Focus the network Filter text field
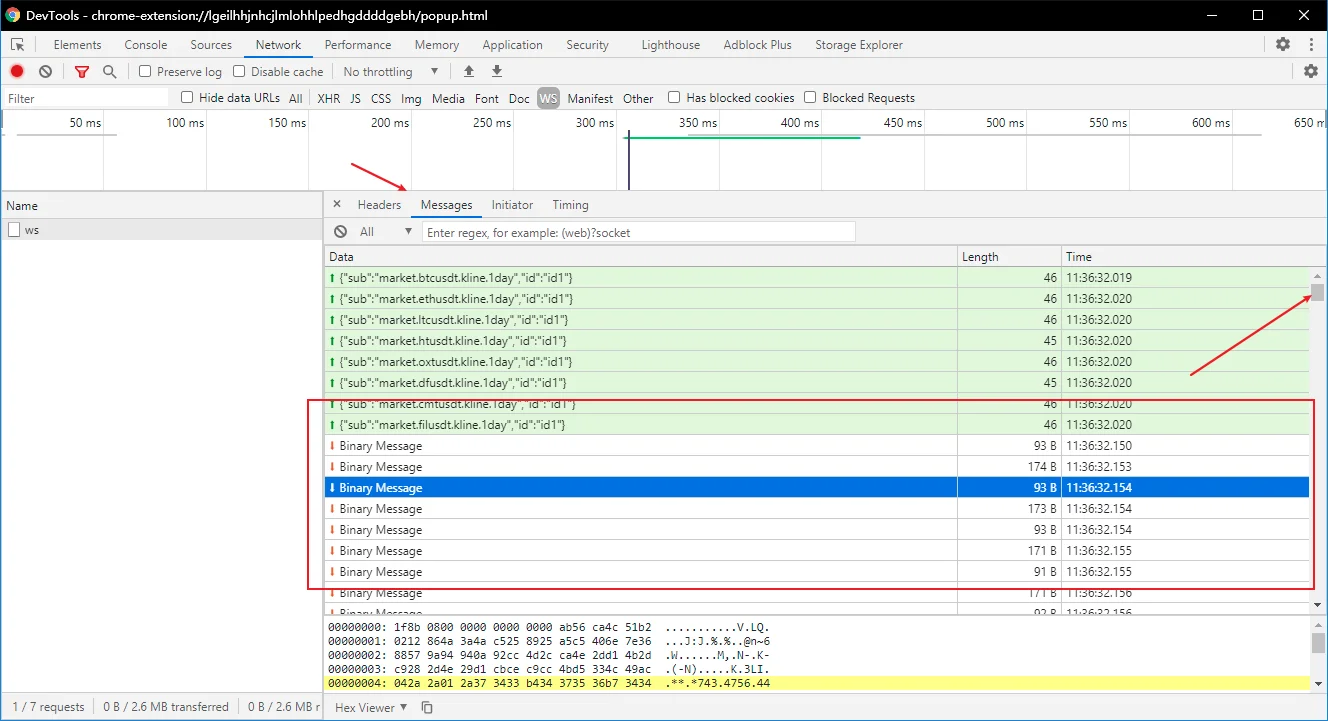 tap(86, 98)
